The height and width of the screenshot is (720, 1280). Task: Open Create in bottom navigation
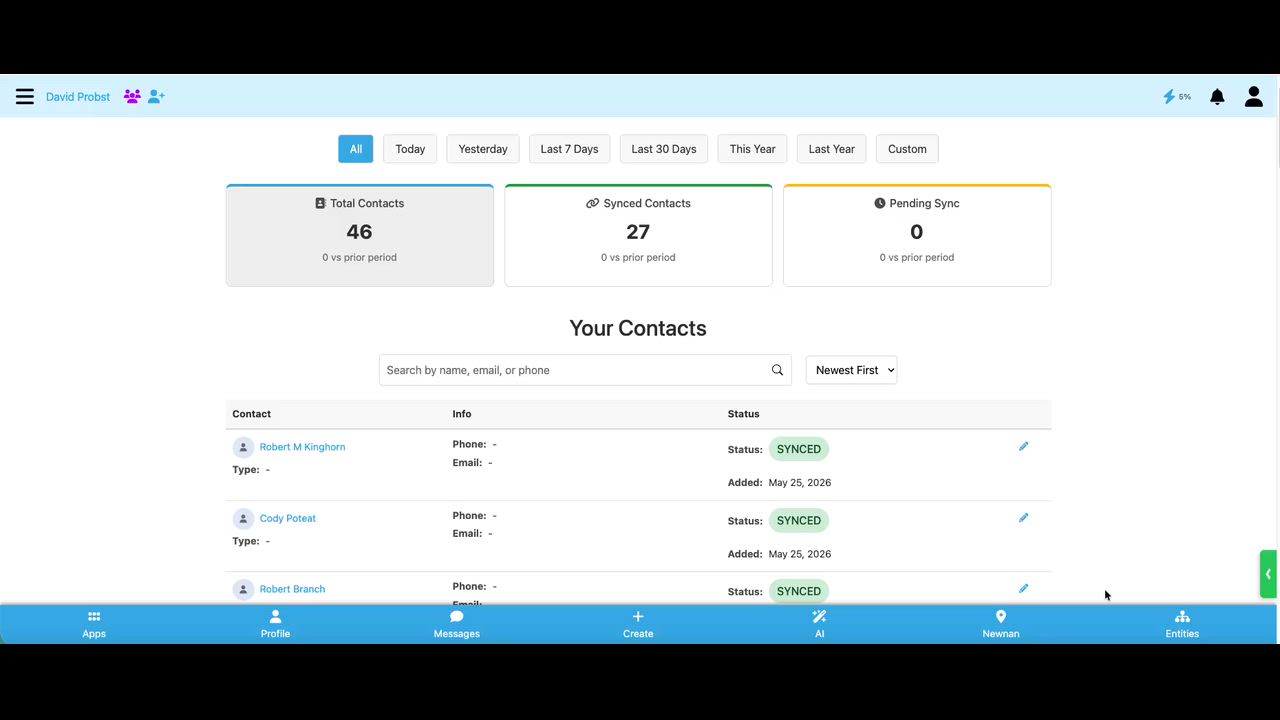tap(638, 624)
